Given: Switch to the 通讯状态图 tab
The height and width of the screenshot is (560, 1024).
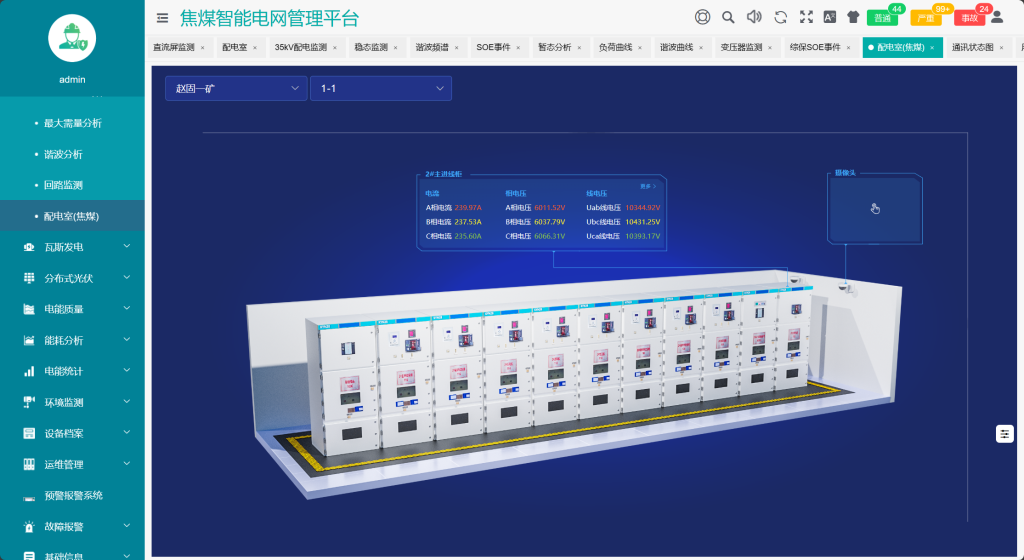Looking at the screenshot, I should [978, 48].
